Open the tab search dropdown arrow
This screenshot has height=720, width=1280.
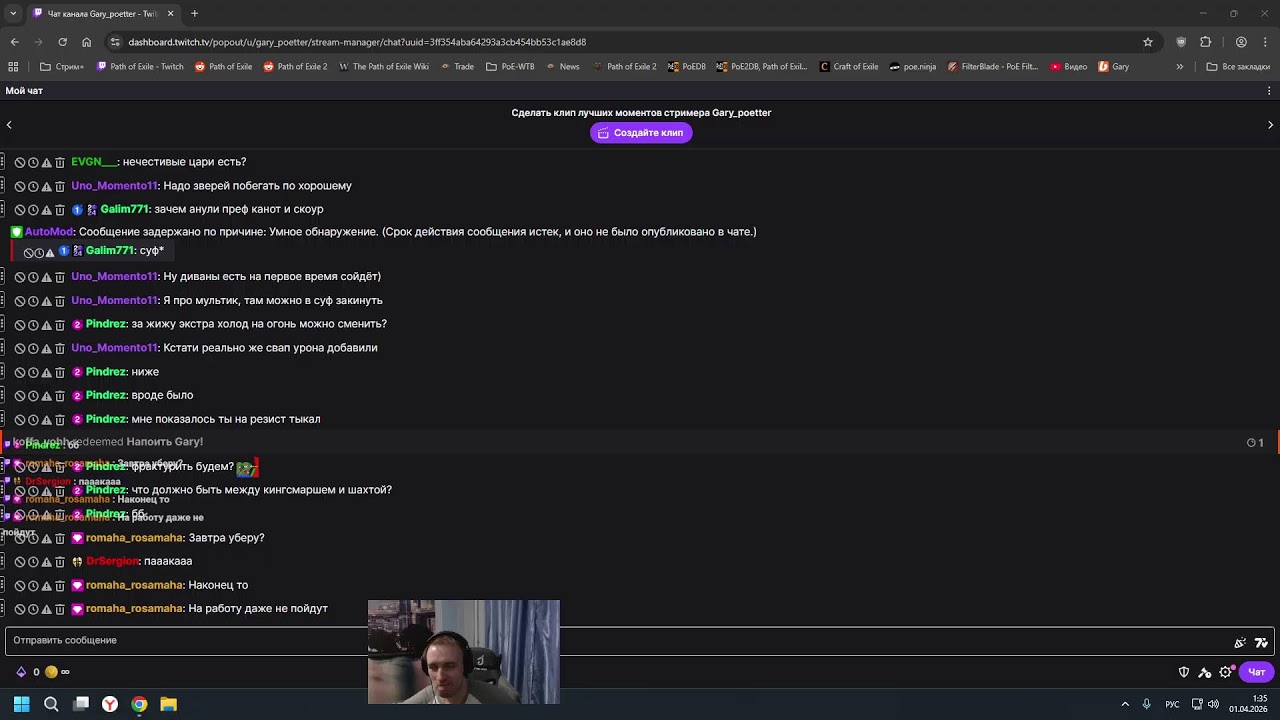tap(13, 13)
